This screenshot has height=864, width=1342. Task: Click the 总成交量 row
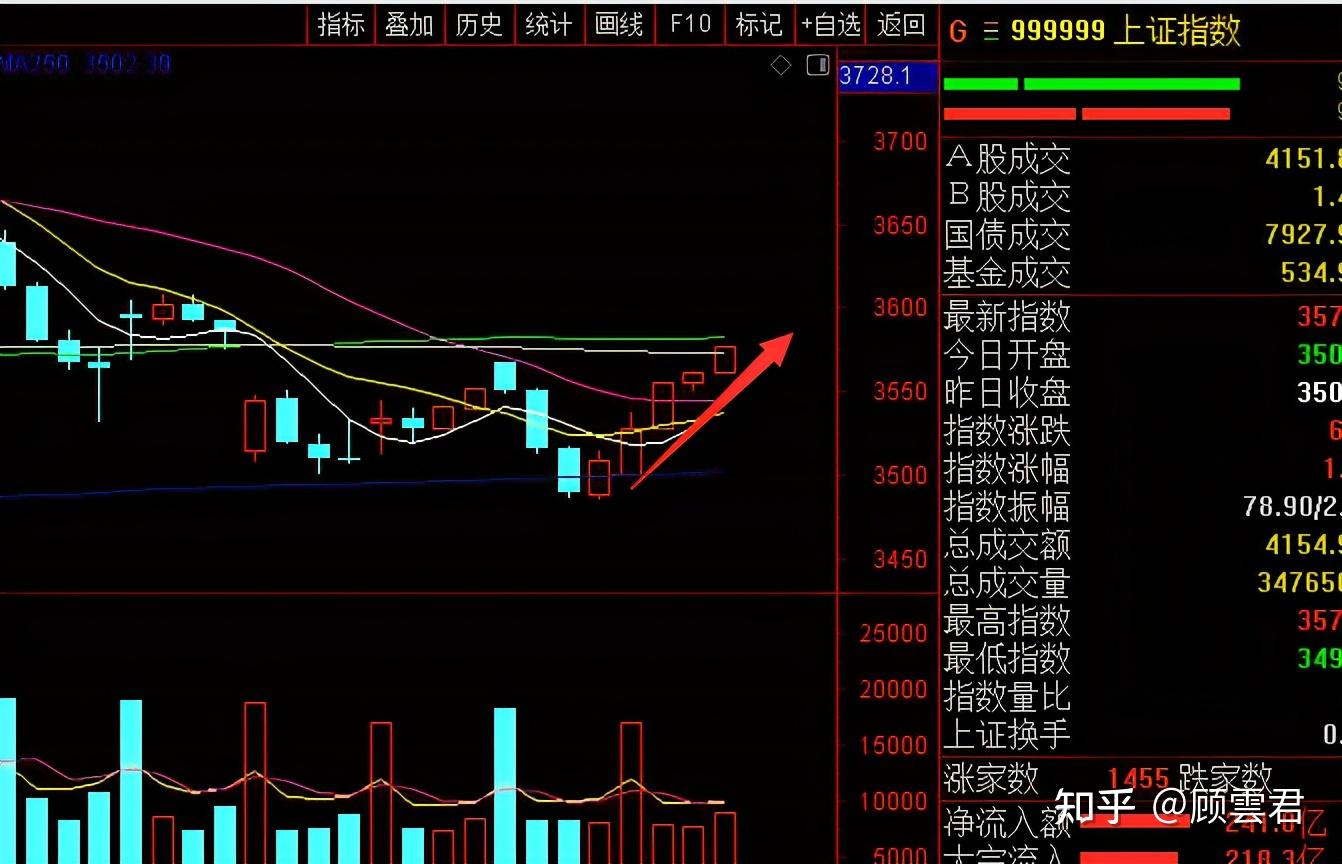click(x=1142, y=582)
